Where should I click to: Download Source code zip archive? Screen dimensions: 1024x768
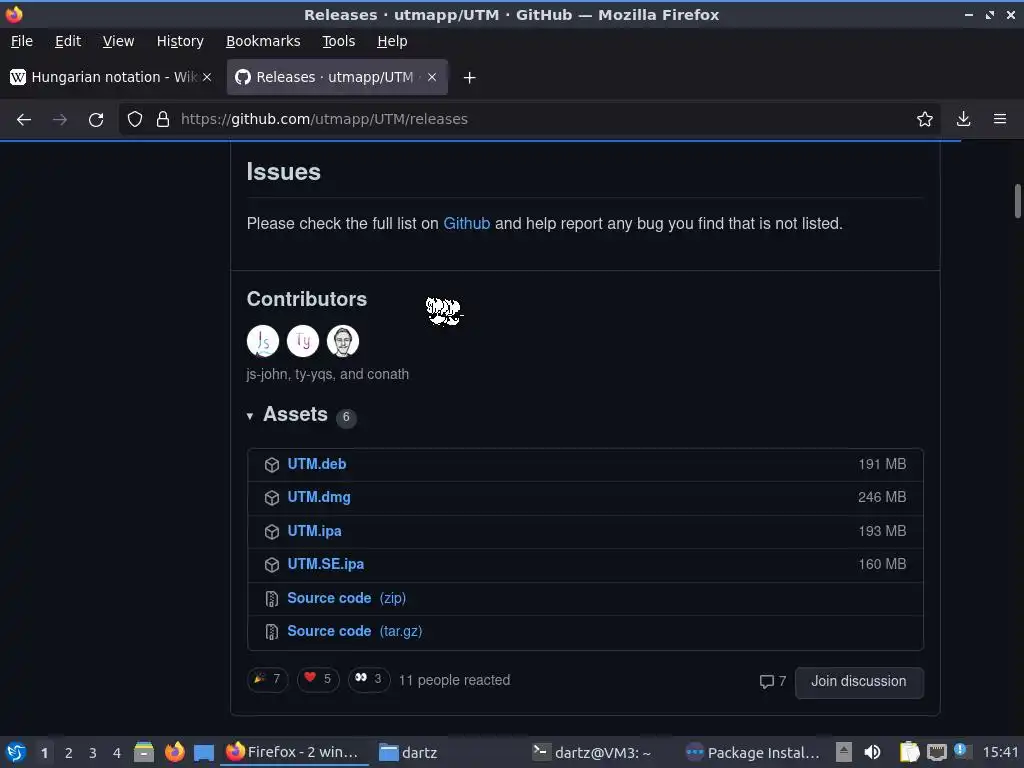coord(346,598)
